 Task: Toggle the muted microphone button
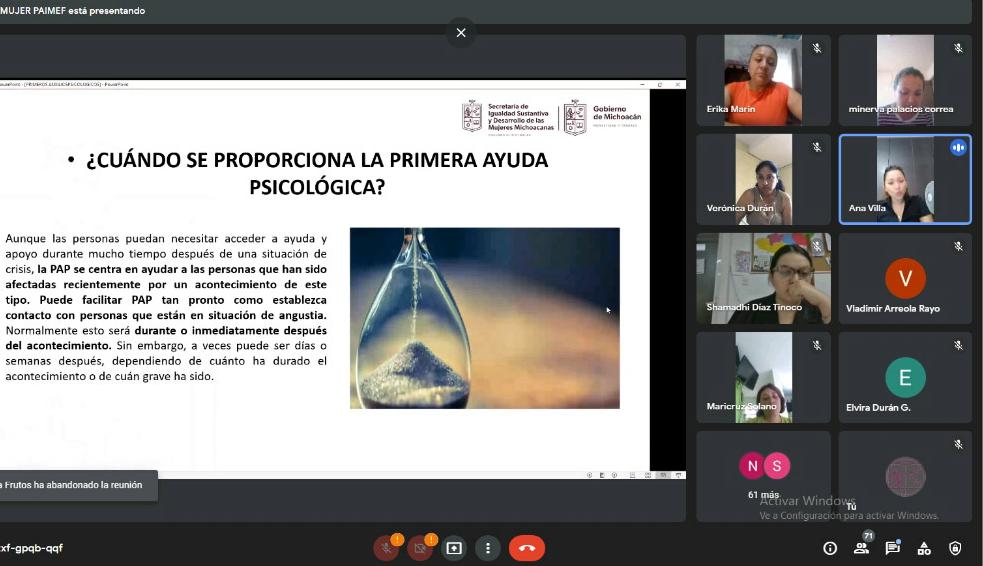(386, 548)
